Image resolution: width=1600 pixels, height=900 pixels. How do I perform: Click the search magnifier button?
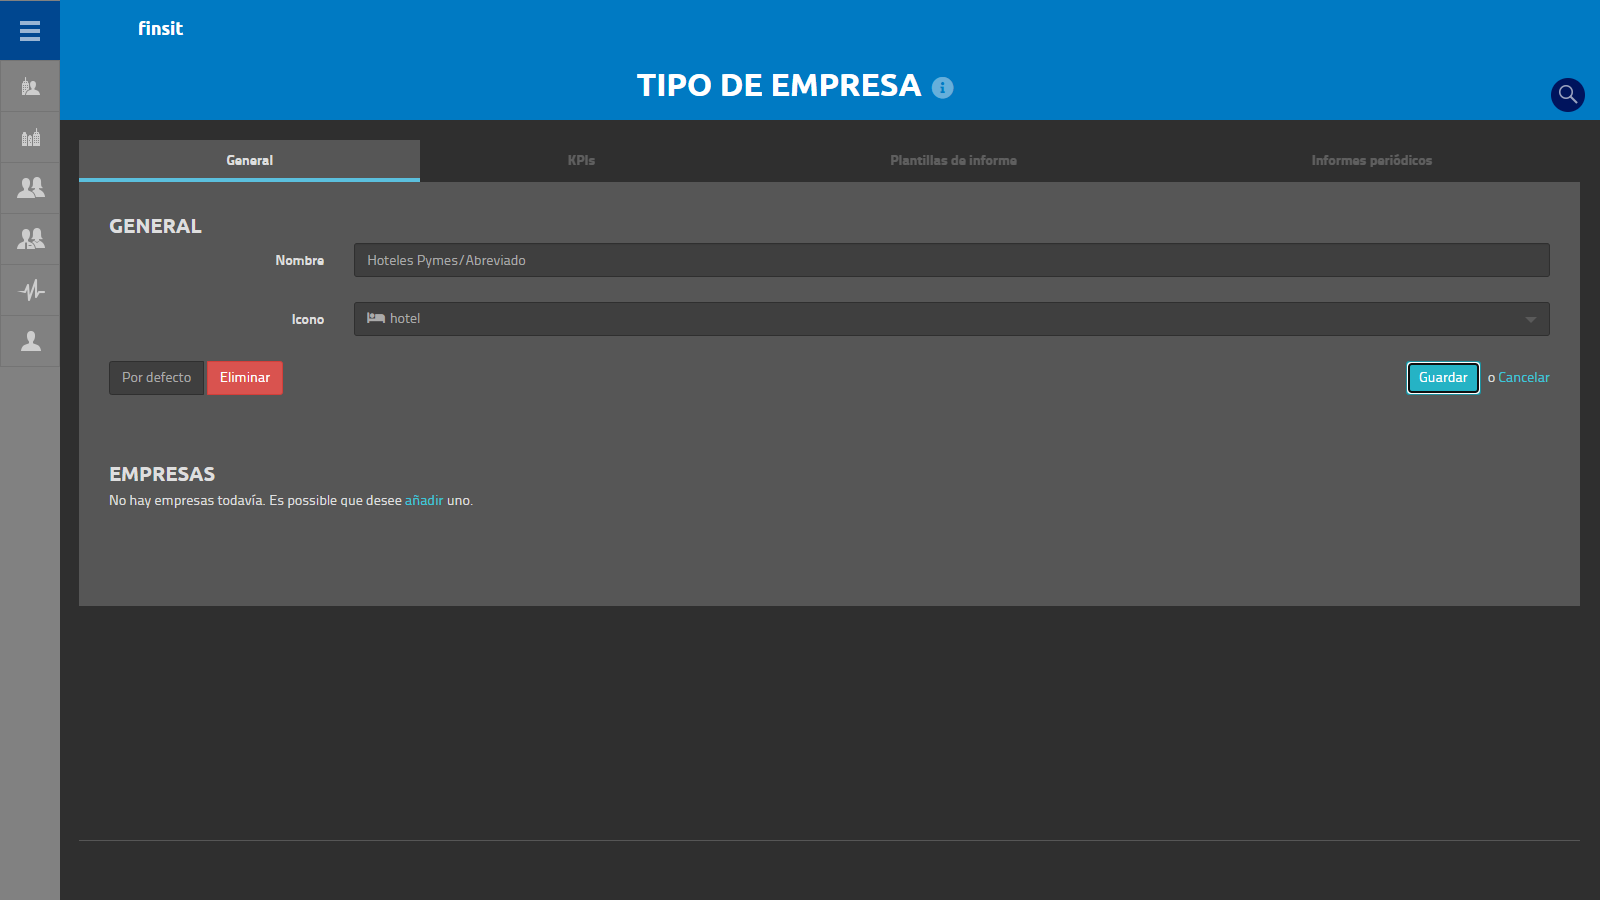click(x=1567, y=95)
